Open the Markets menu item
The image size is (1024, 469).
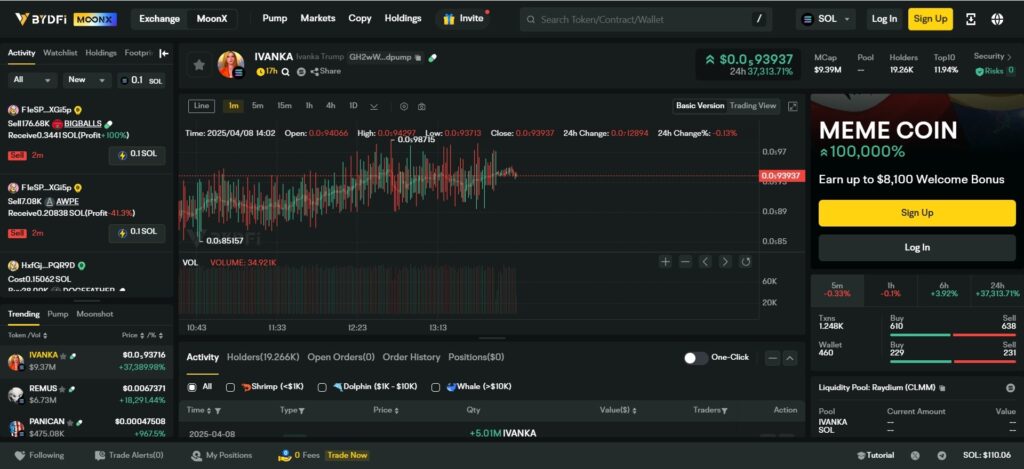pos(317,18)
